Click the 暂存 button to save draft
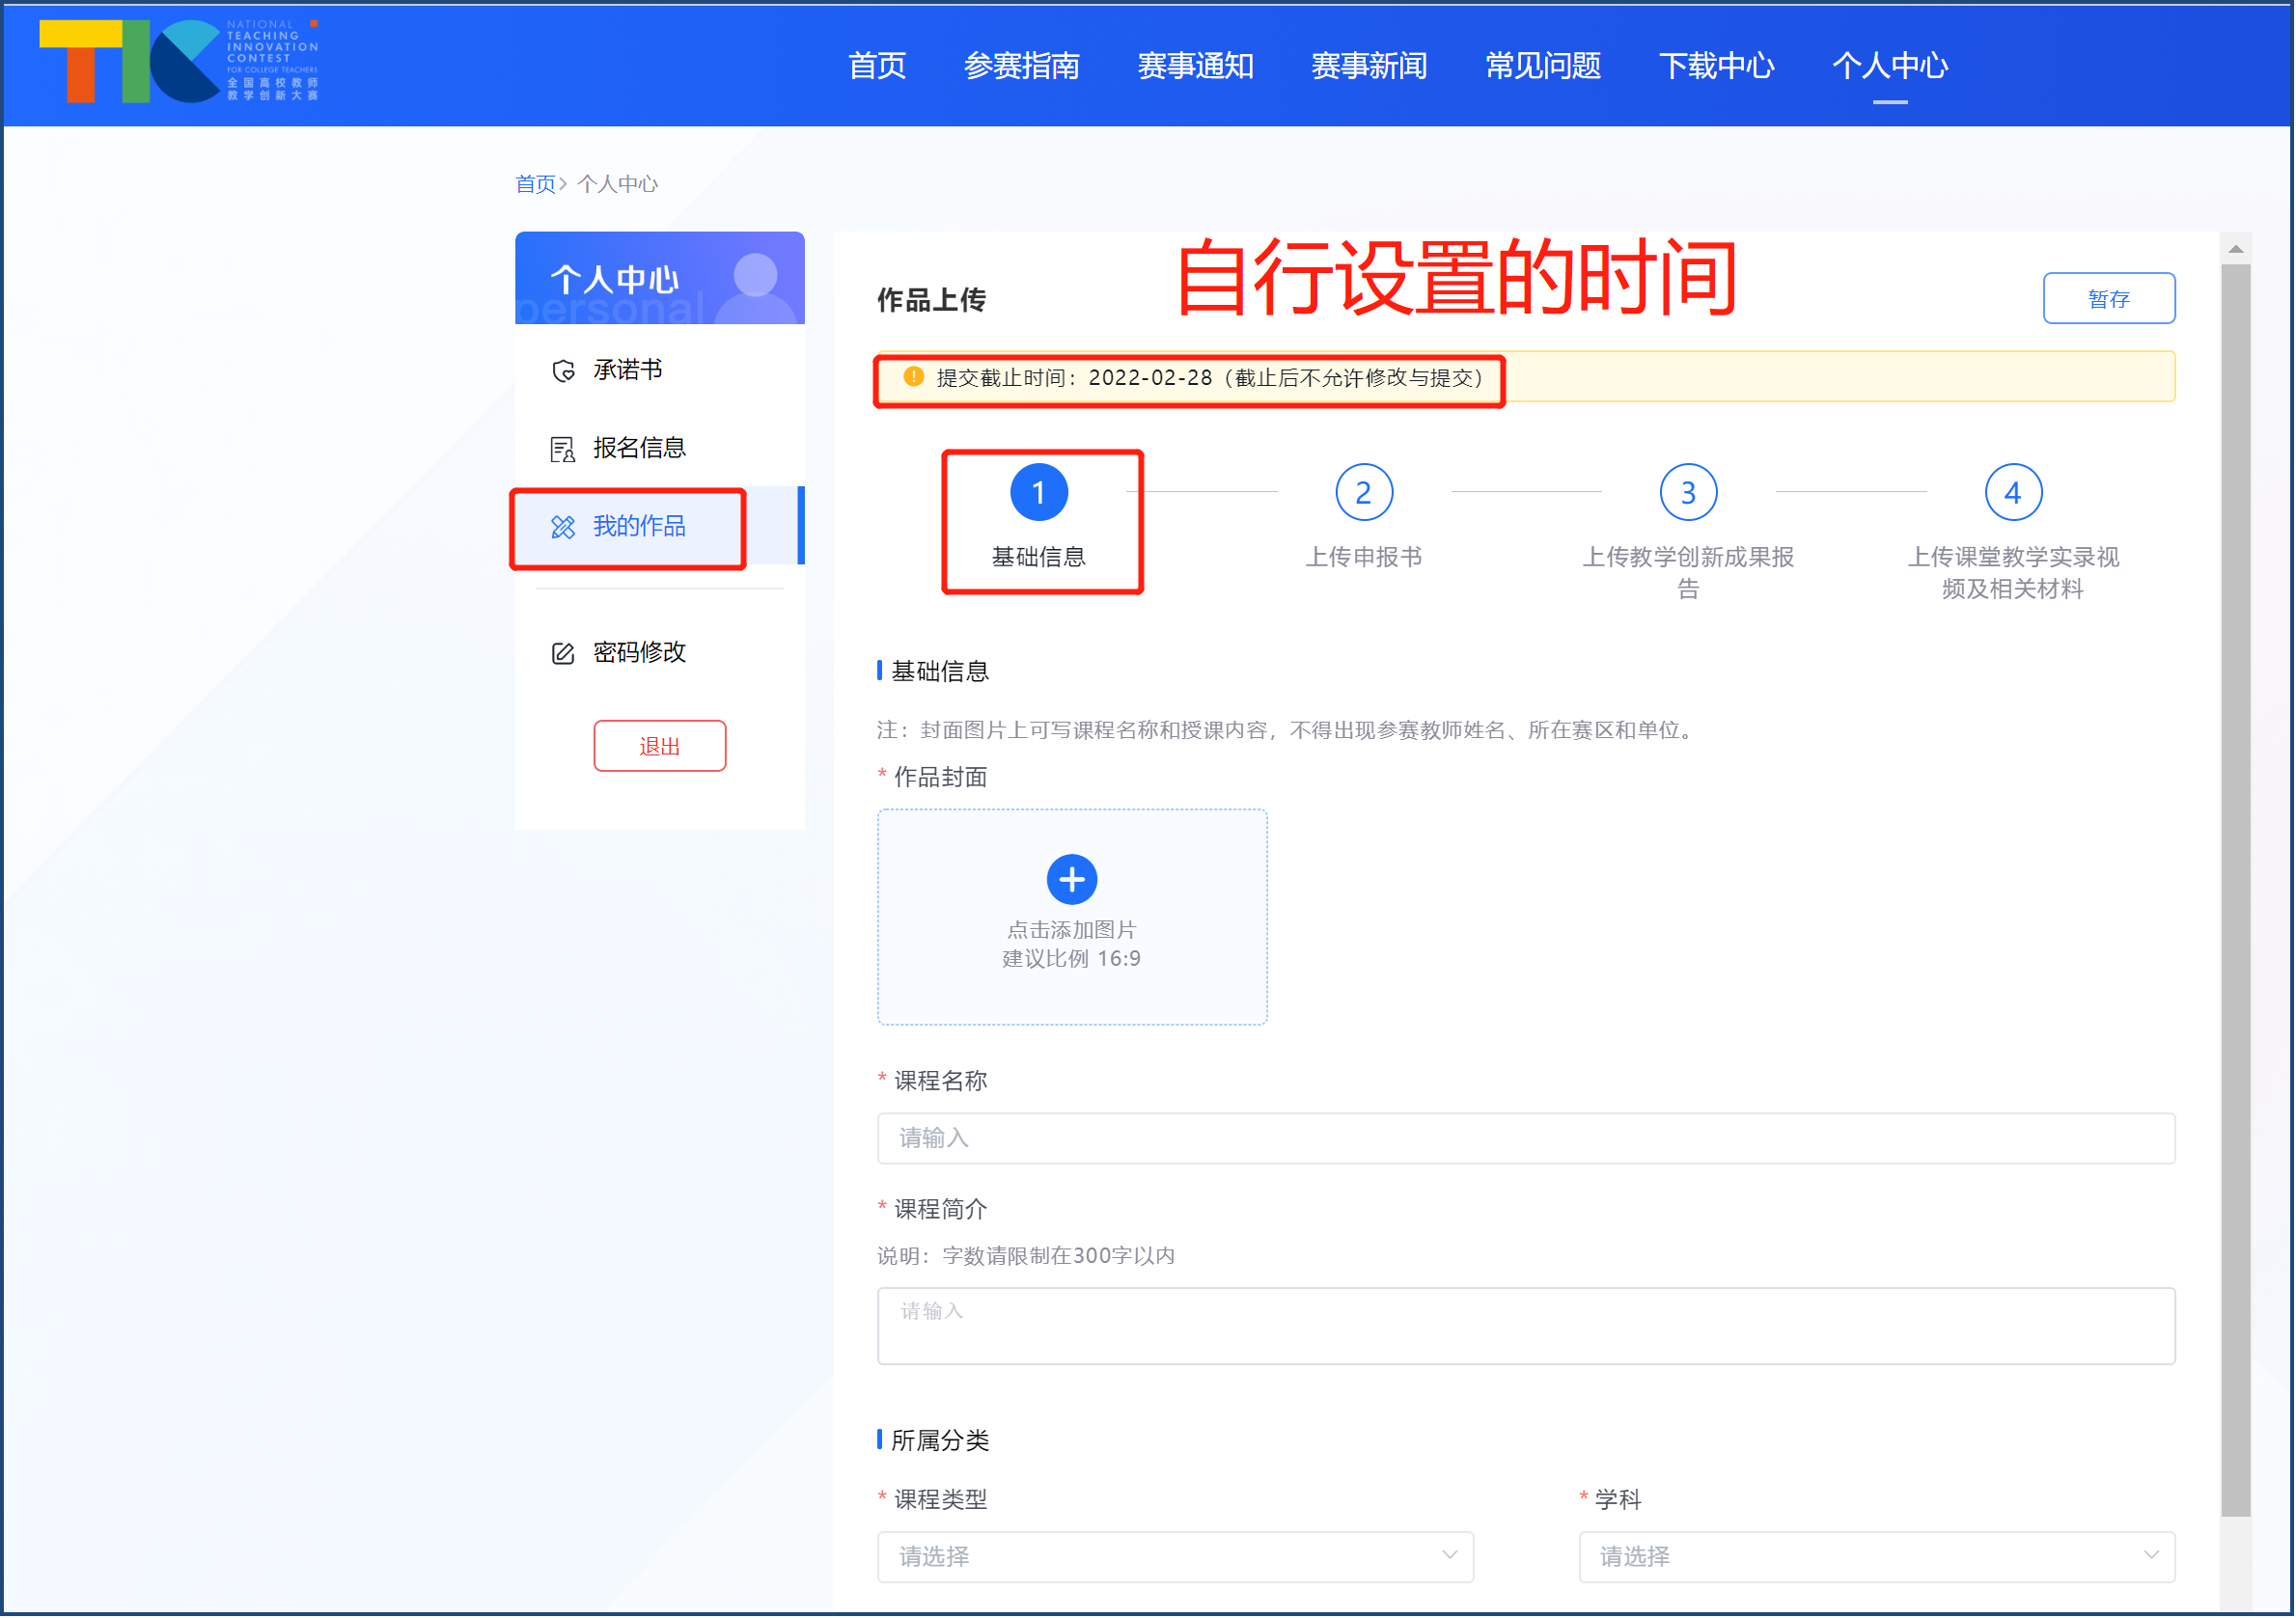Image resolution: width=2296 pixels, height=1618 pixels. tap(2109, 298)
